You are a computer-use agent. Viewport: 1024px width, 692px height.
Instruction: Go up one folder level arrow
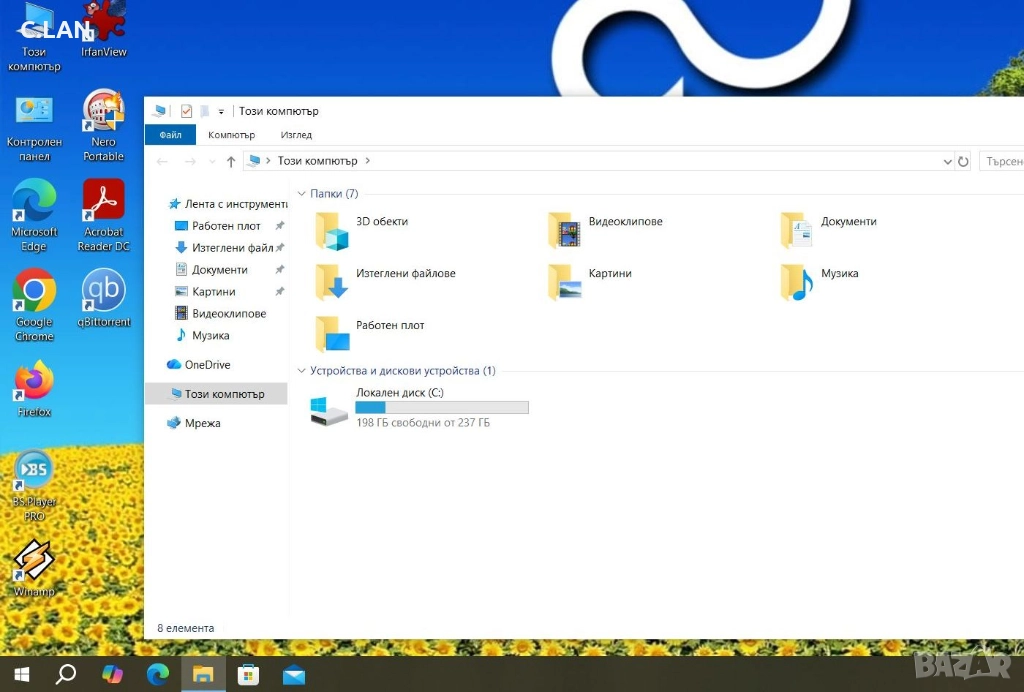pos(231,161)
